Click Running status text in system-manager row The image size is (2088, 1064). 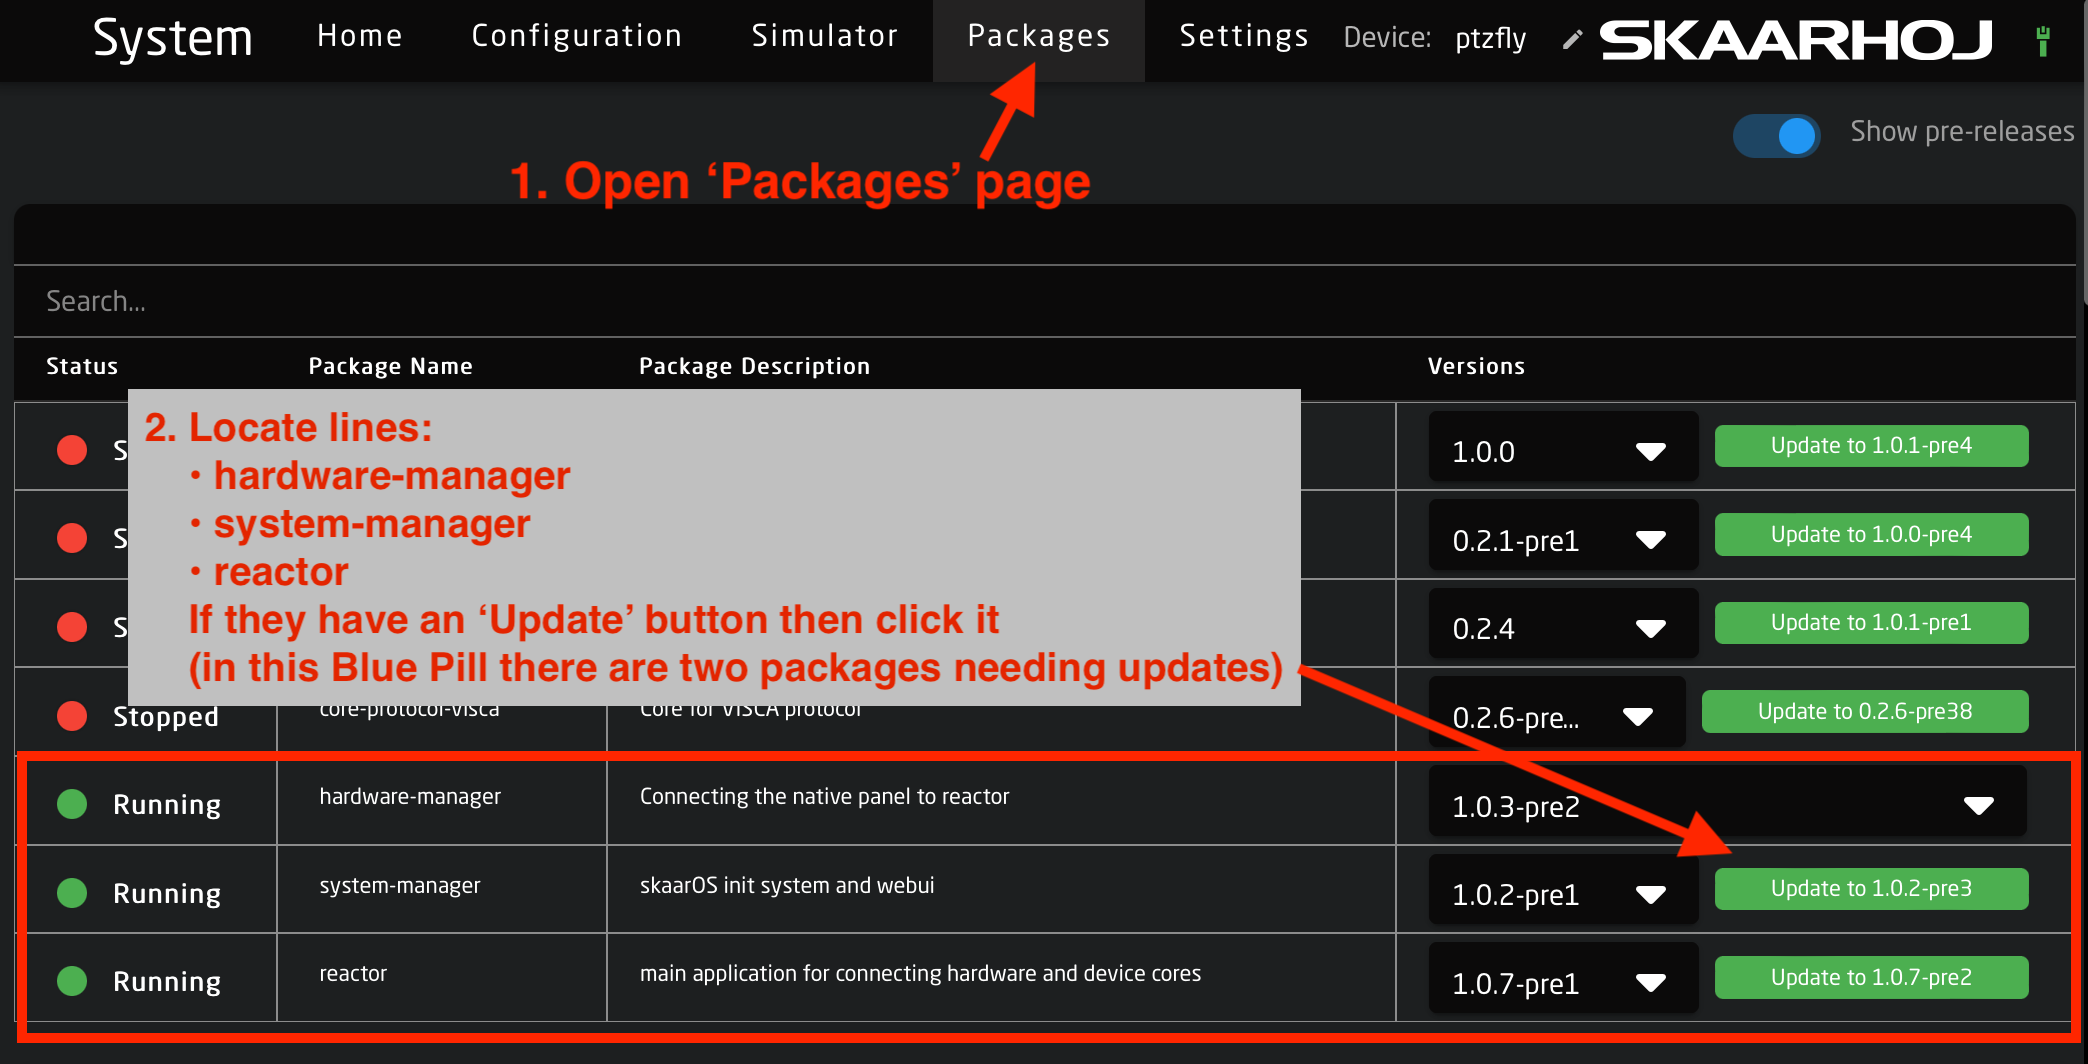[167, 894]
